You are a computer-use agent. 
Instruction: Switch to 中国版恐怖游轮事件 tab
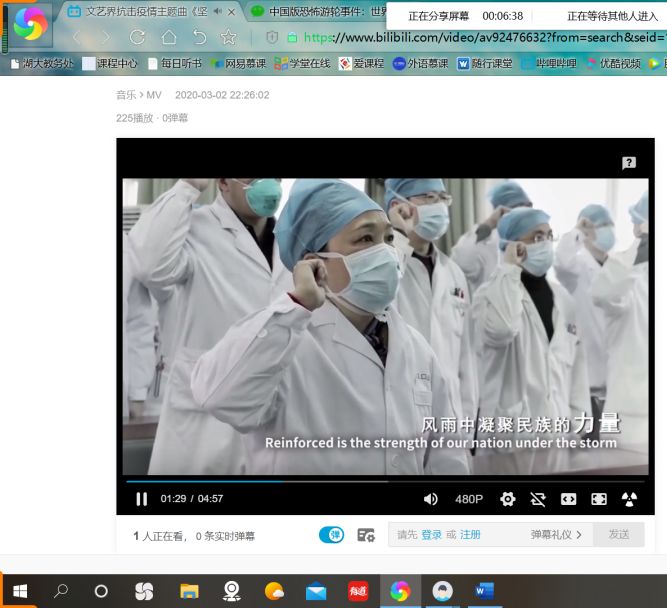319,11
